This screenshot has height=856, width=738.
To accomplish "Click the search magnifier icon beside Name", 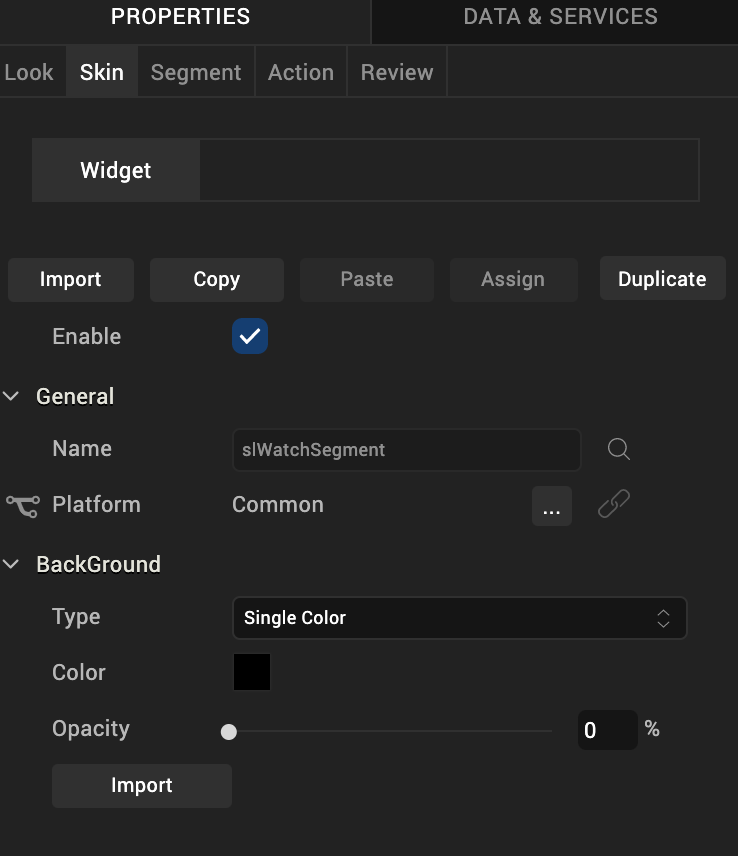I will (619, 450).
